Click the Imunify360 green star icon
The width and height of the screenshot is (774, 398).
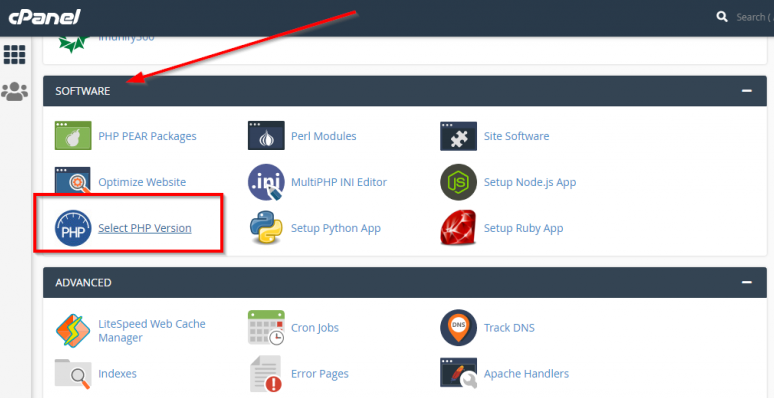pyautogui.click(x=73, y=43)
